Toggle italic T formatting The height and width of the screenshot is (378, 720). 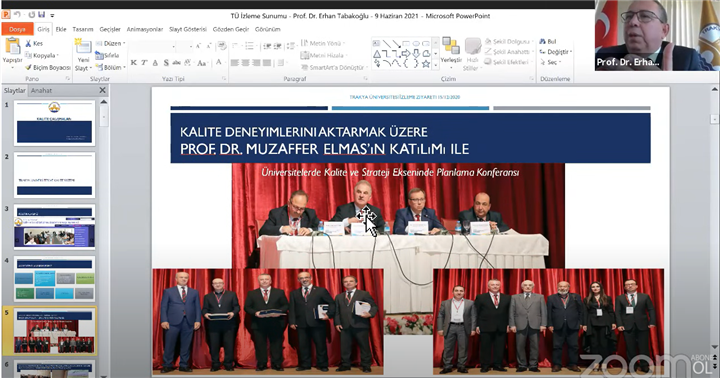click(x=144, y=62)
